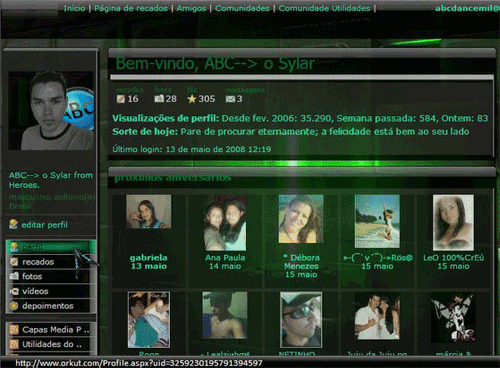Open the Capas Media P feed
500x368 pixels.
pos(56,330)
